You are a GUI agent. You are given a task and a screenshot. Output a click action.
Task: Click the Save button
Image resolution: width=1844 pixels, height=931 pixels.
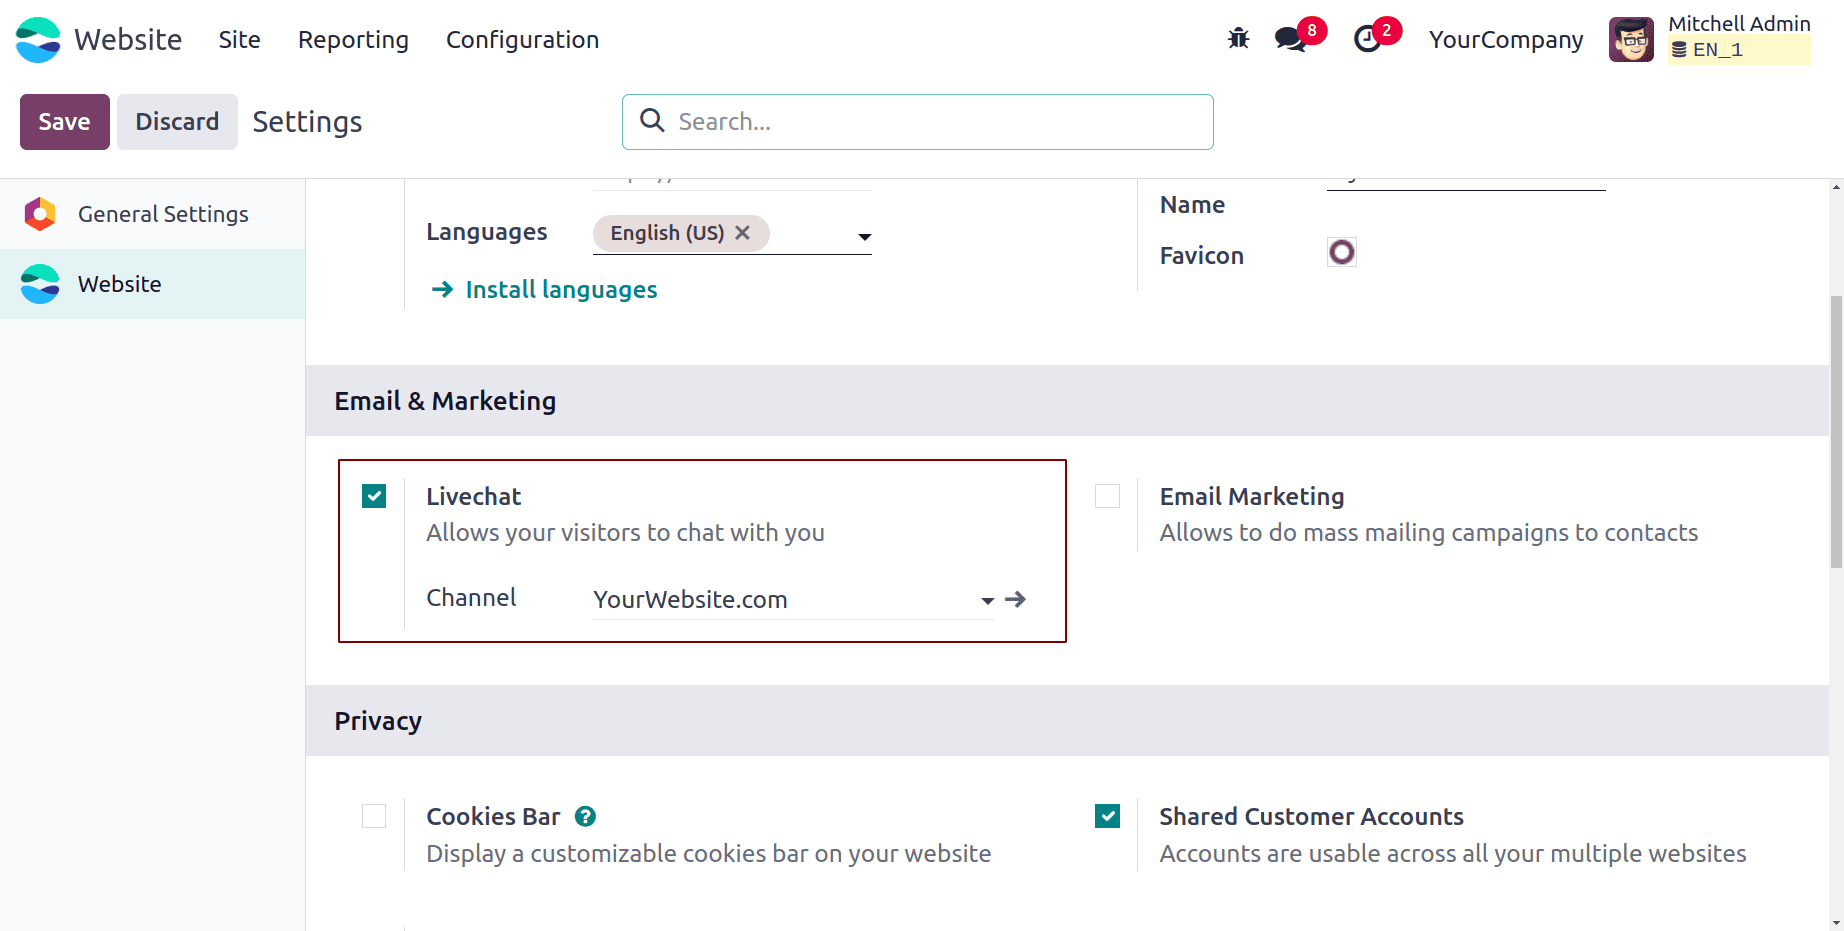pyautogui.click(x=64, y=121)
